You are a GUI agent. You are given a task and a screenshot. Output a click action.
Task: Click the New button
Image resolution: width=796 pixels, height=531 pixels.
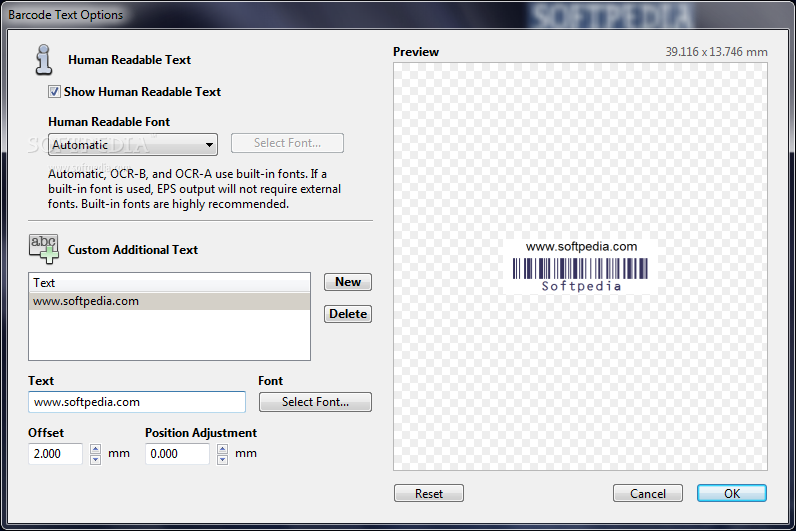click(x=348, y=282)
